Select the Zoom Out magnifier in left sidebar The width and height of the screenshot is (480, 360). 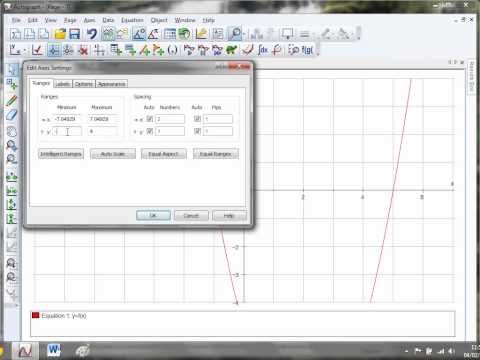12,159
